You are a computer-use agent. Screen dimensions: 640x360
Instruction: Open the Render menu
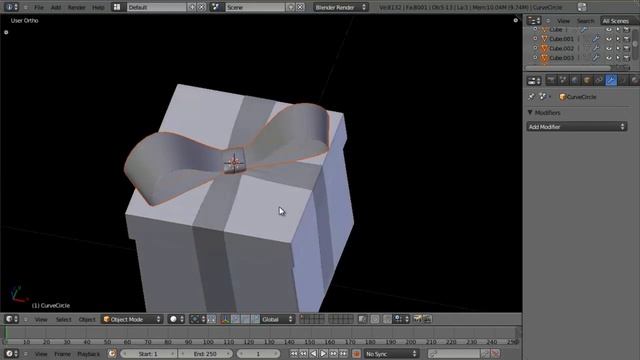click(x=76, y=7)
